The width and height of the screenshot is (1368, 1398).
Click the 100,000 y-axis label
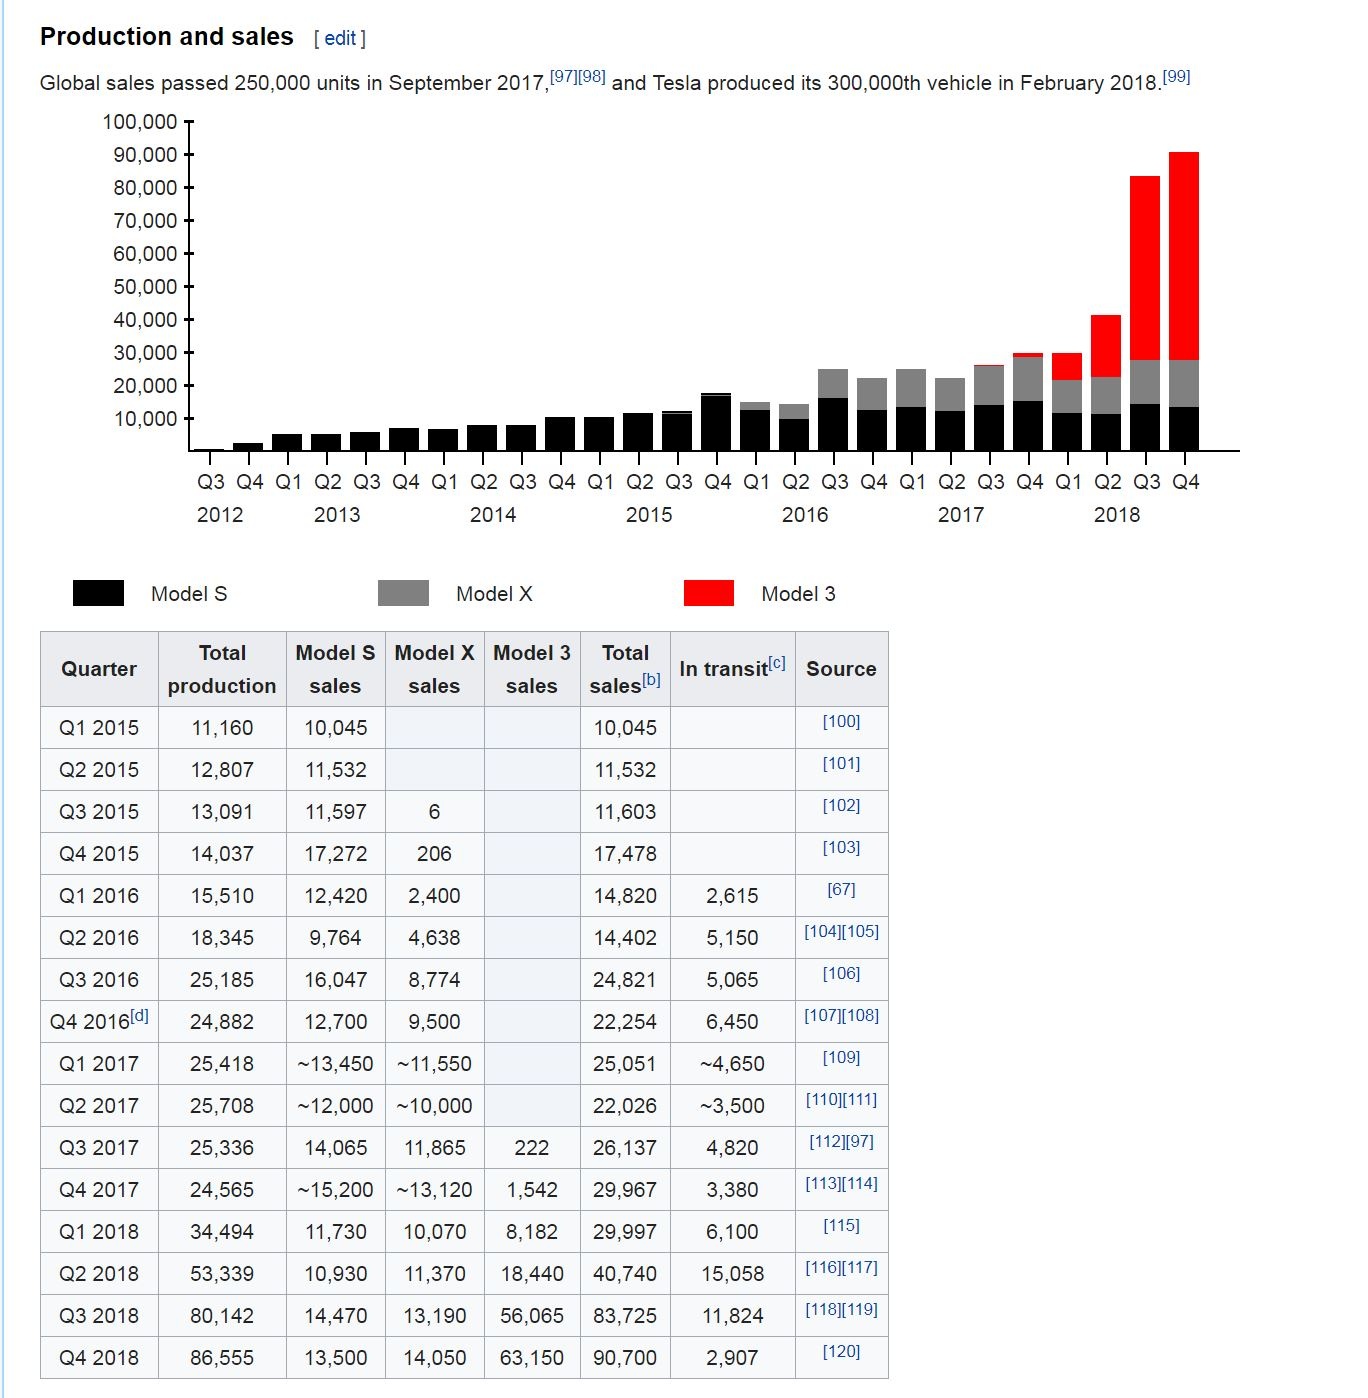(140, 122)
